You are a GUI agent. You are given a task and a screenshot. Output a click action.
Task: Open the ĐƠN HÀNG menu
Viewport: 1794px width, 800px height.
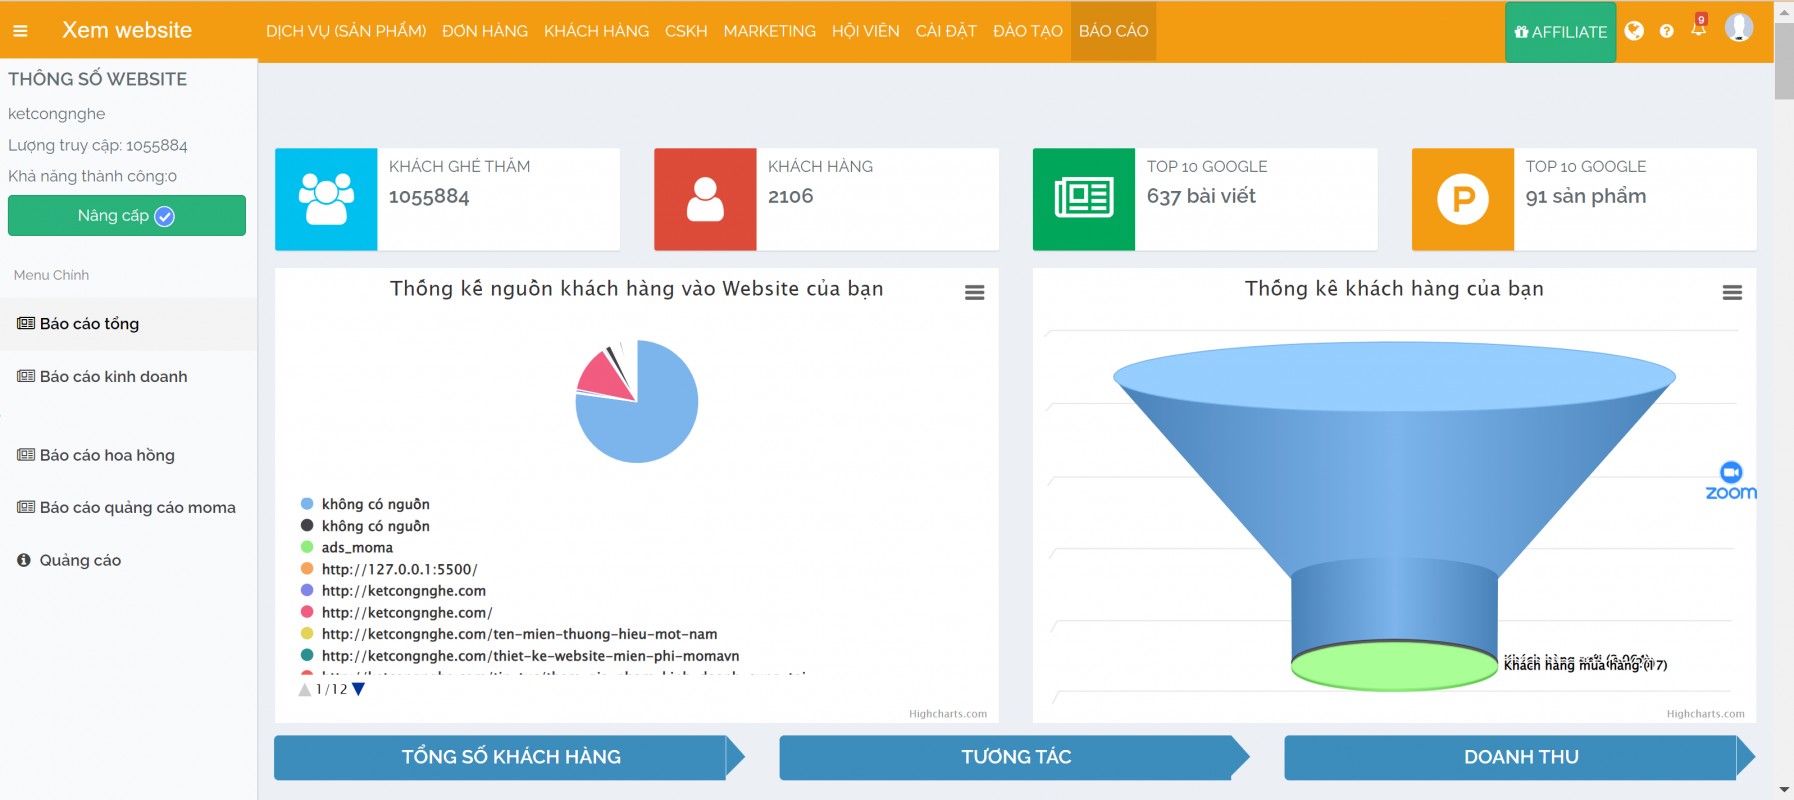click(484, 31)
